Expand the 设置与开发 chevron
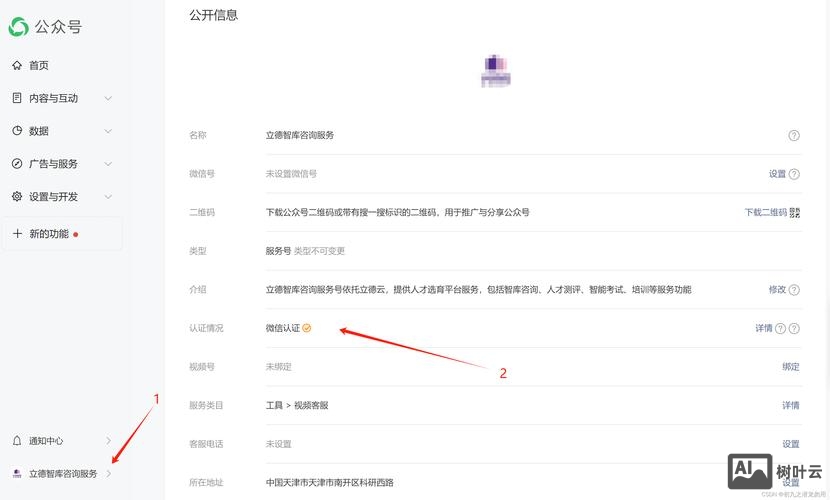This screenshot has width=830, height=500. (108, 196)
